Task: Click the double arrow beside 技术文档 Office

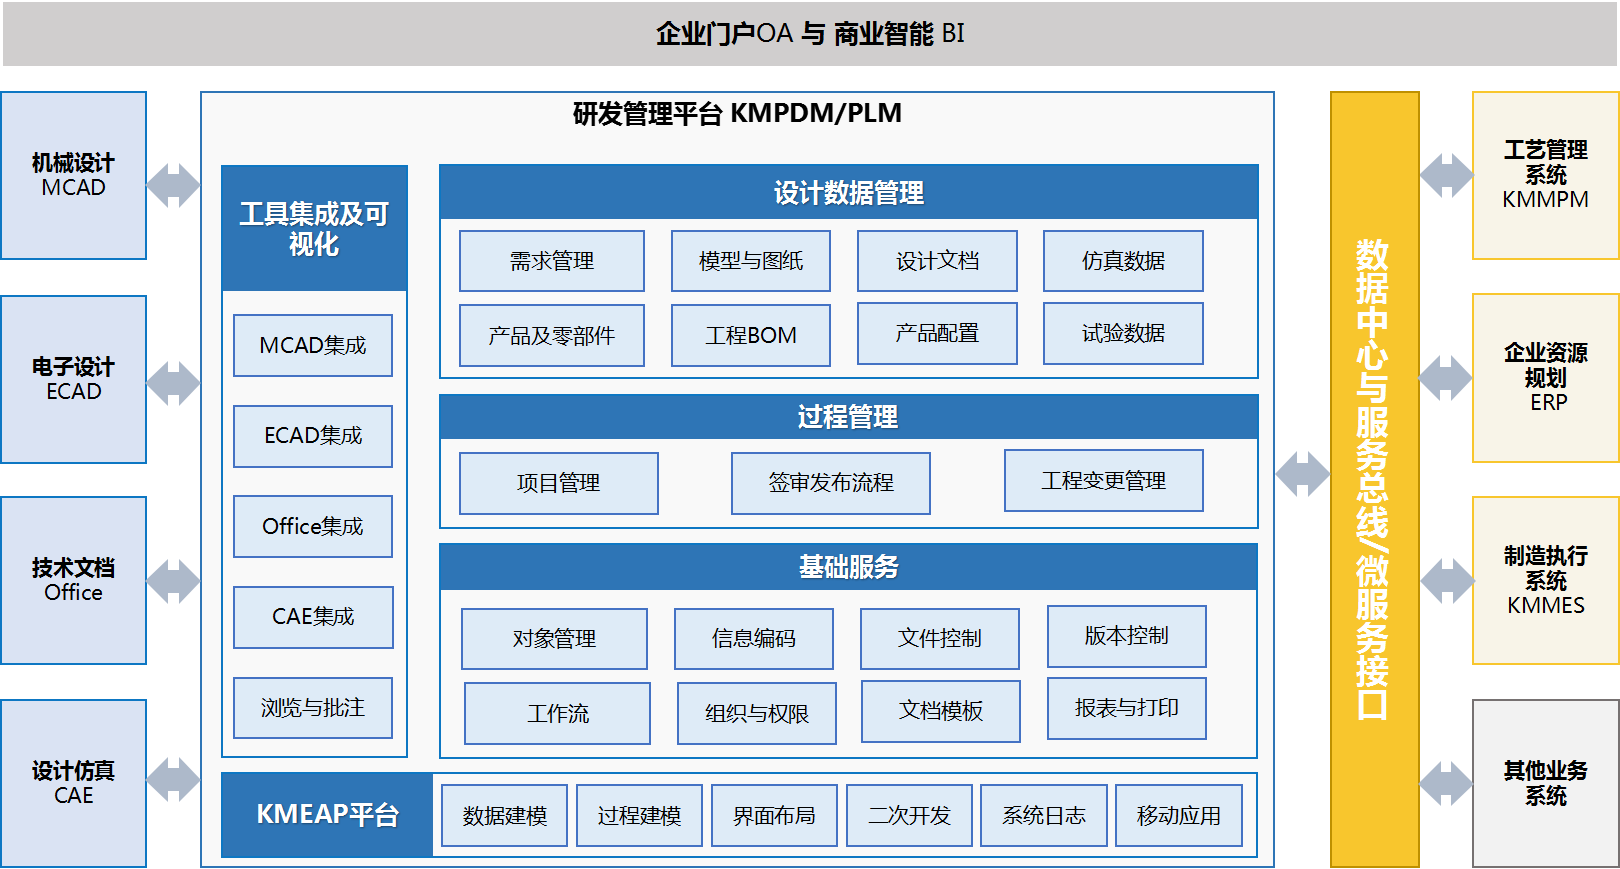Action: (174, 581)
